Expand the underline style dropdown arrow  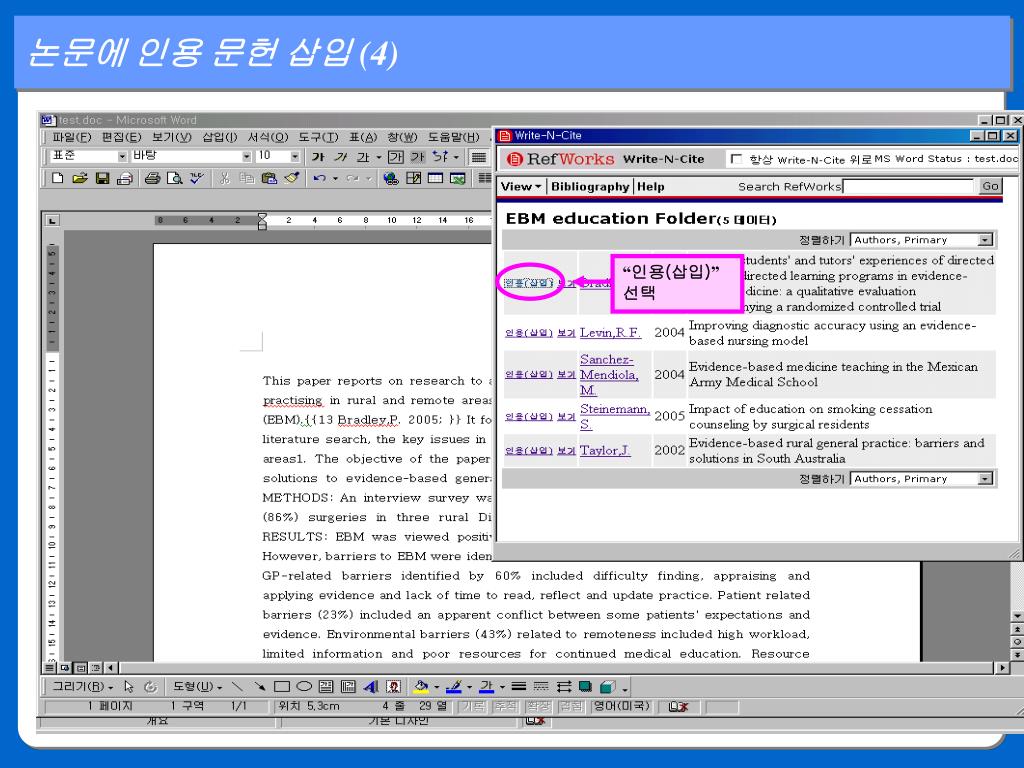(379, 157)
